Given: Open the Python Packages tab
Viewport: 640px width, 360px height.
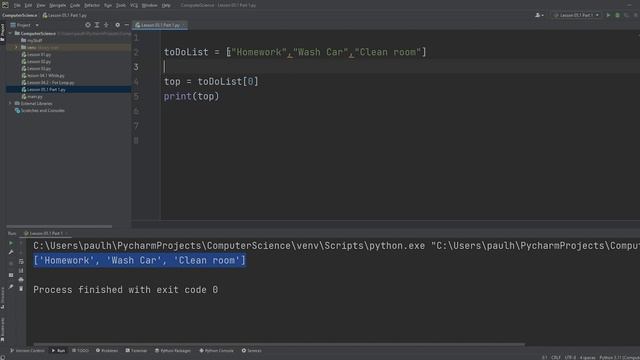Looking at the screenshot, I should click(x=173, y=351).
